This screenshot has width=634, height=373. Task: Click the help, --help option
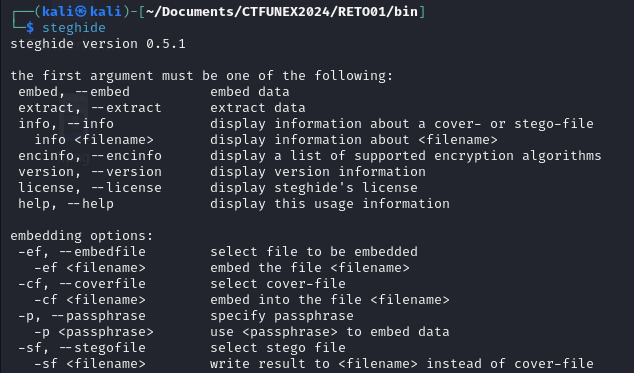tap(66, 204)
